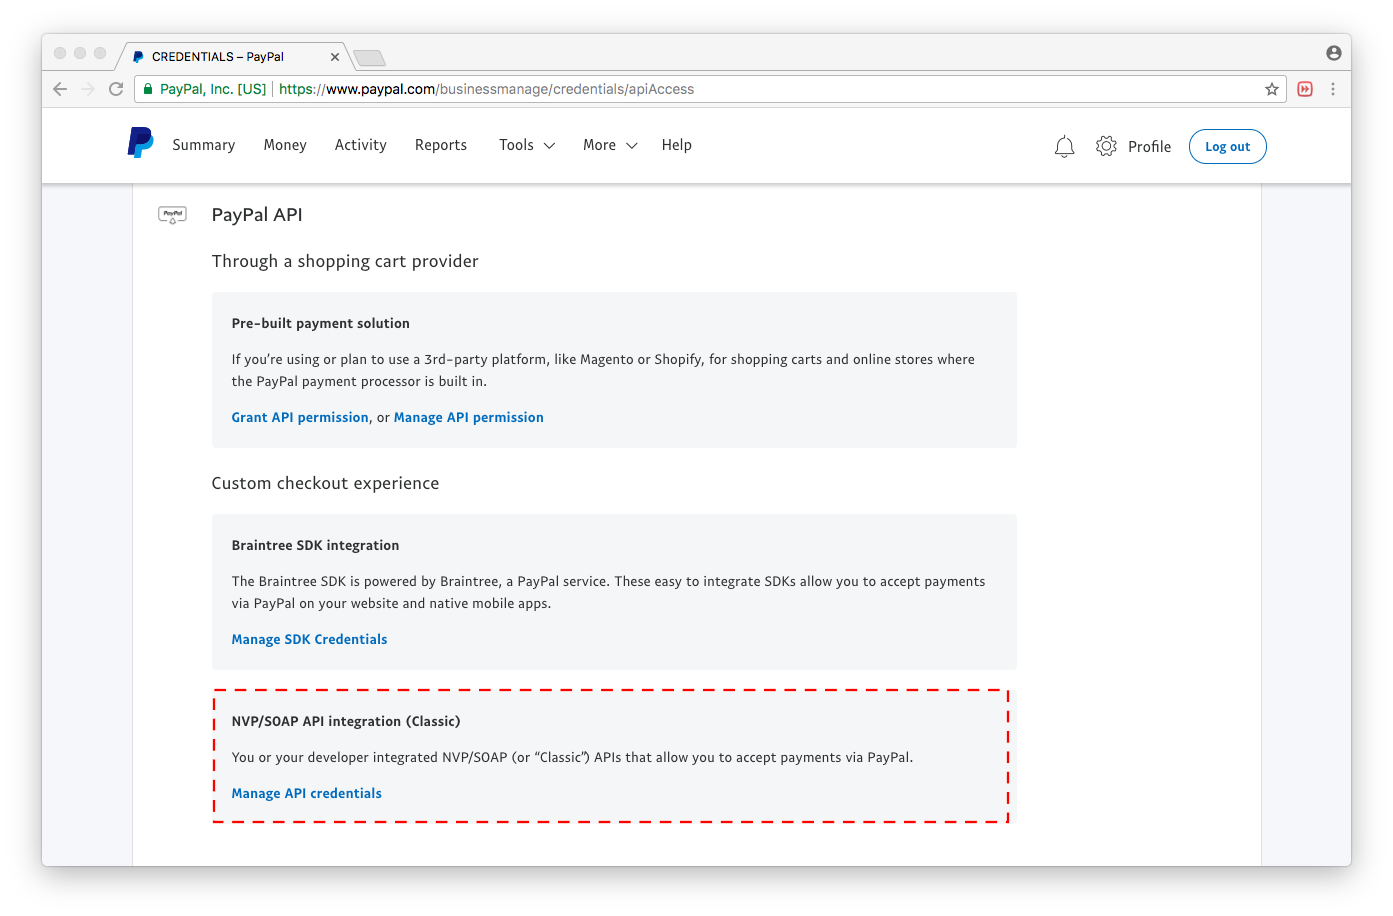Click the PayPal API section icon
This screenshot has width=1393, height=916.
pos(173,215)
